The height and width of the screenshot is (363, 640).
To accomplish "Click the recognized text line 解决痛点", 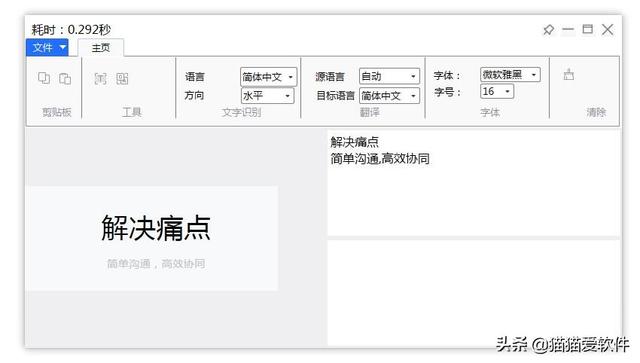I will tap(354, 142).
